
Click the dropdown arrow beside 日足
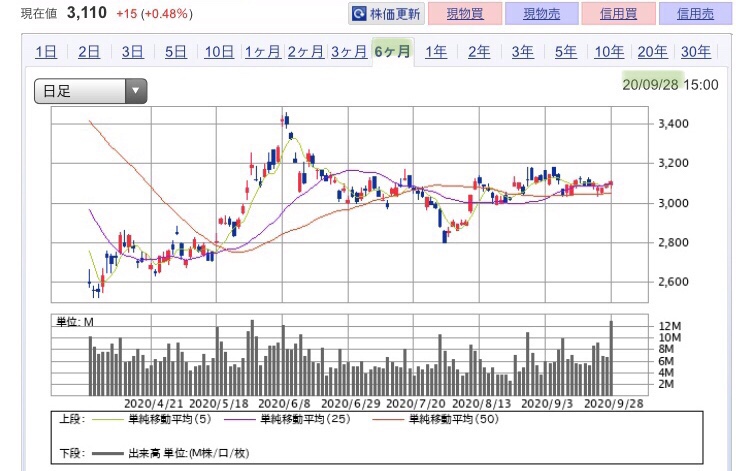coord(136,91)
